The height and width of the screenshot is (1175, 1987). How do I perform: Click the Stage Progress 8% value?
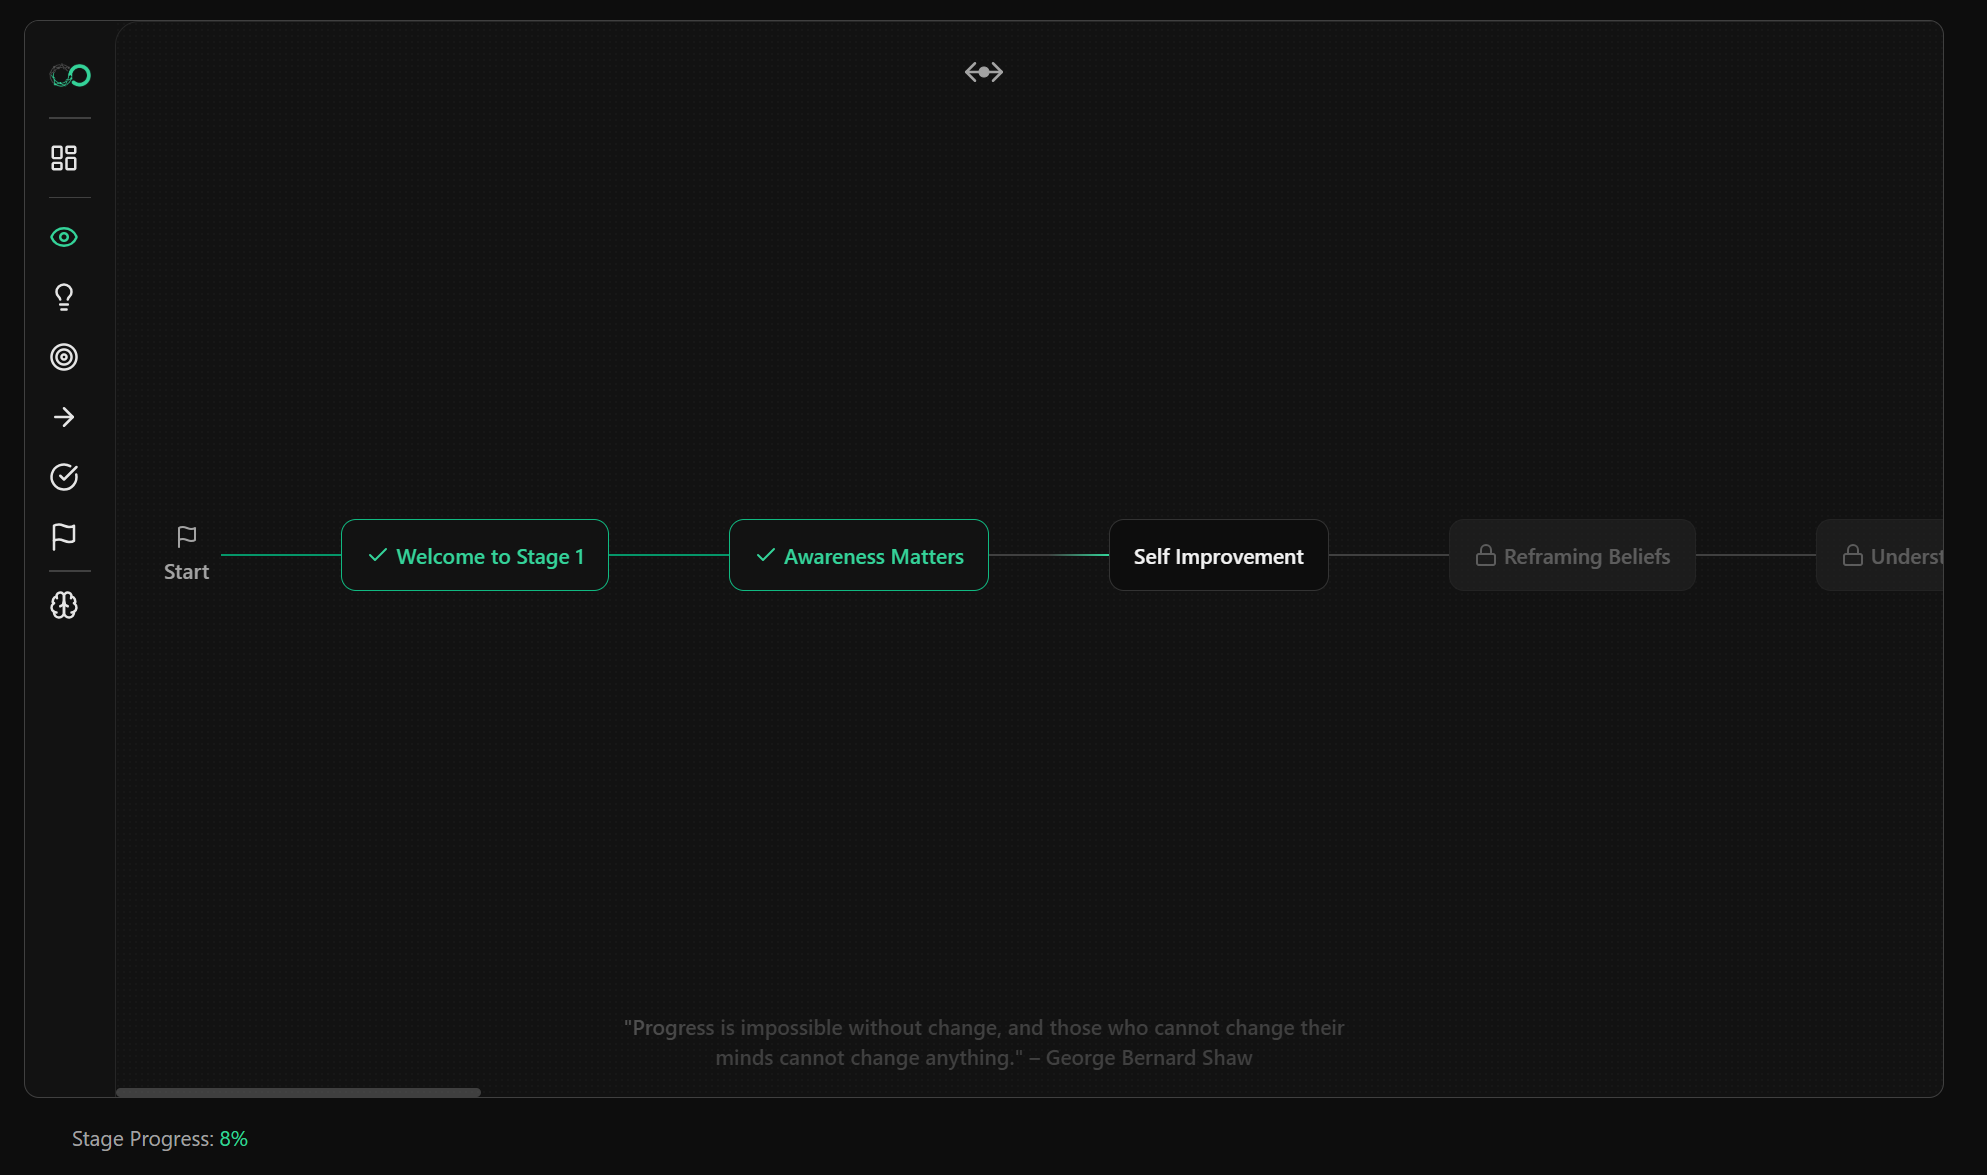(x=233, y=1139)
